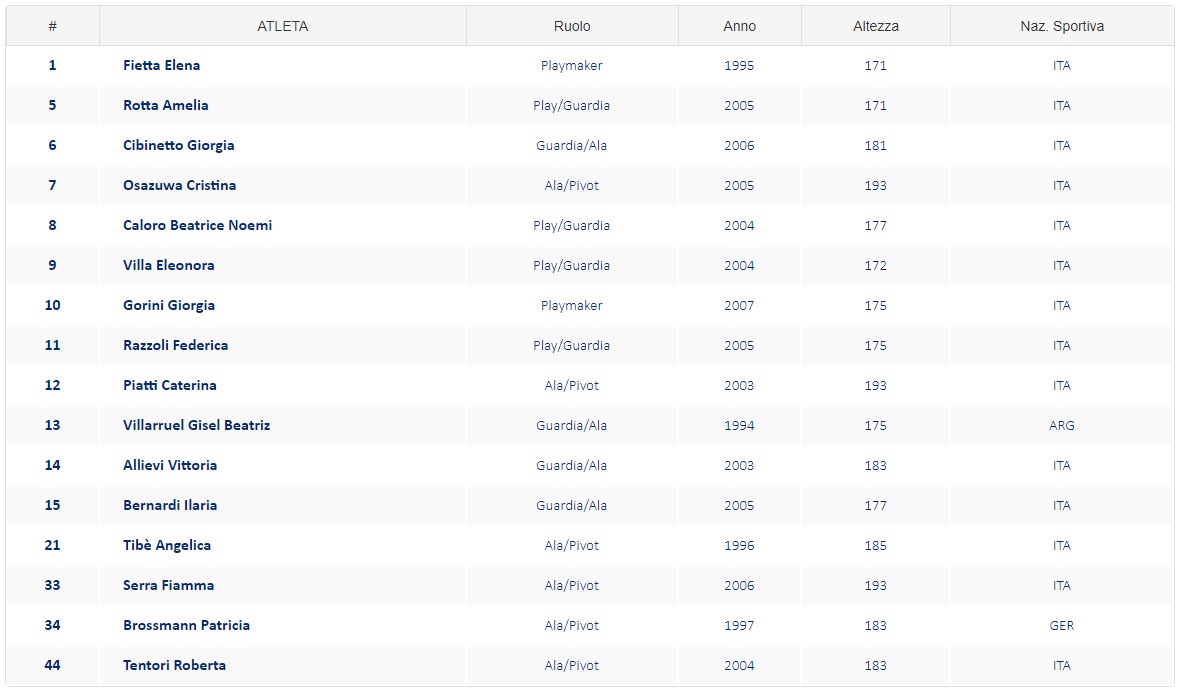Select the Altezza column header
Viewport: 1180px width, 692px height.
pyautogui.click(x=876, y=27)
